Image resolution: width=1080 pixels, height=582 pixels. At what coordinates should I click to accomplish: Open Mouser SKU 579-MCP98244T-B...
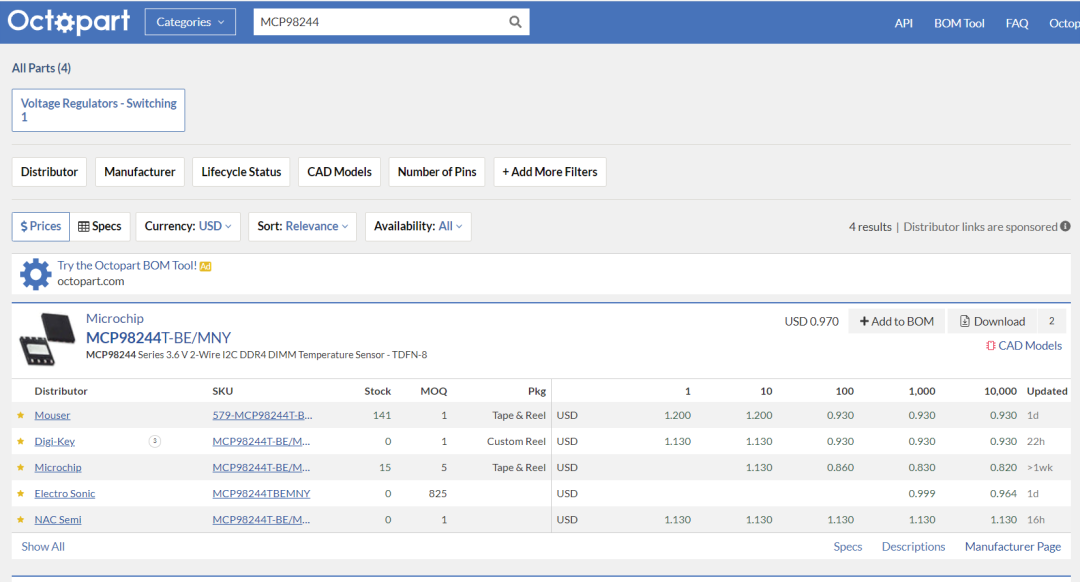[x=262, y=415]
